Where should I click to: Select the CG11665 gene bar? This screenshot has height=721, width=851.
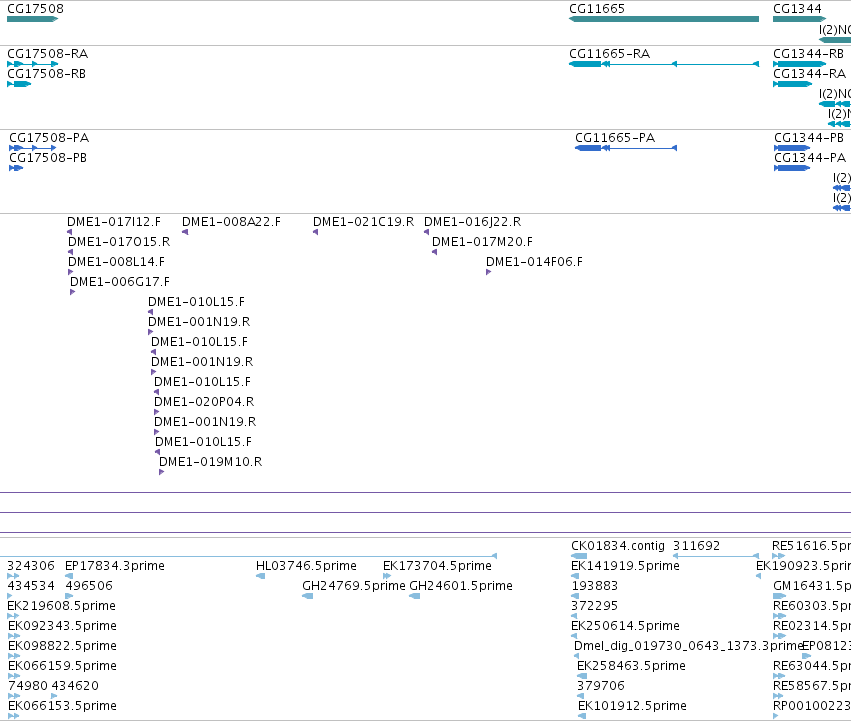(664, 19)
